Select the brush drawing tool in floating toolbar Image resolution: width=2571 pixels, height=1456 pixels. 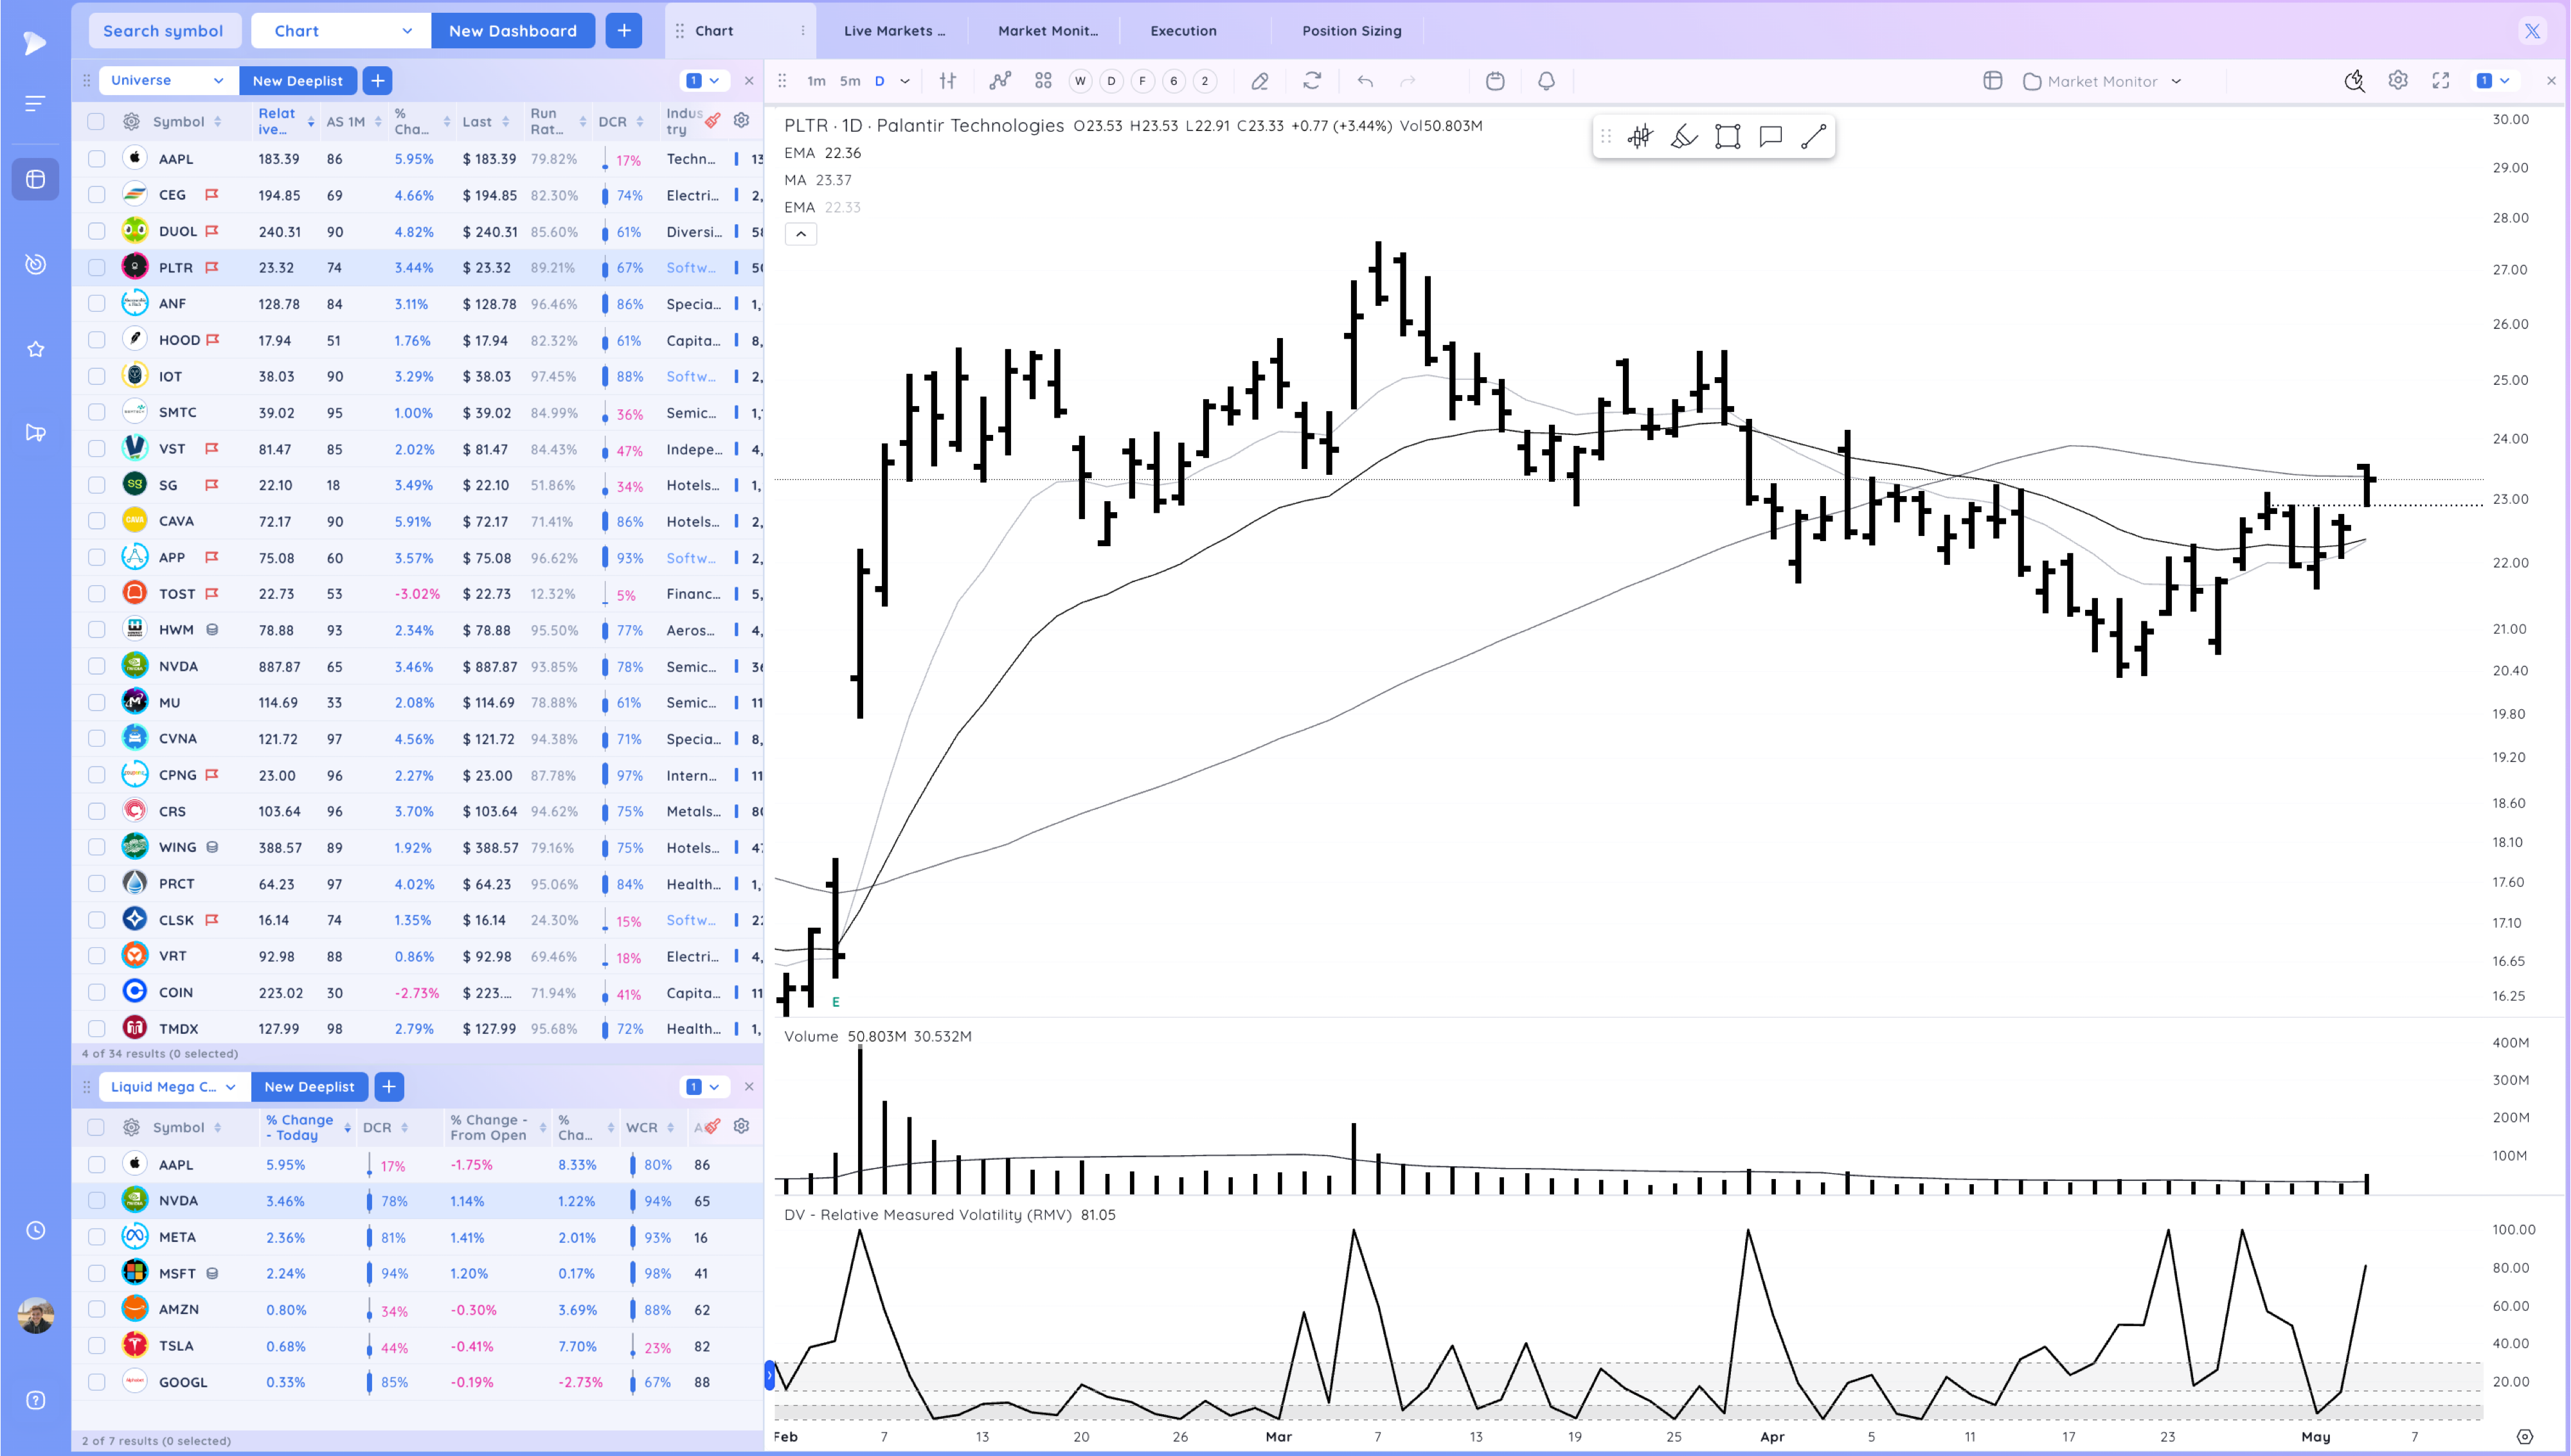pos(1684,136)
